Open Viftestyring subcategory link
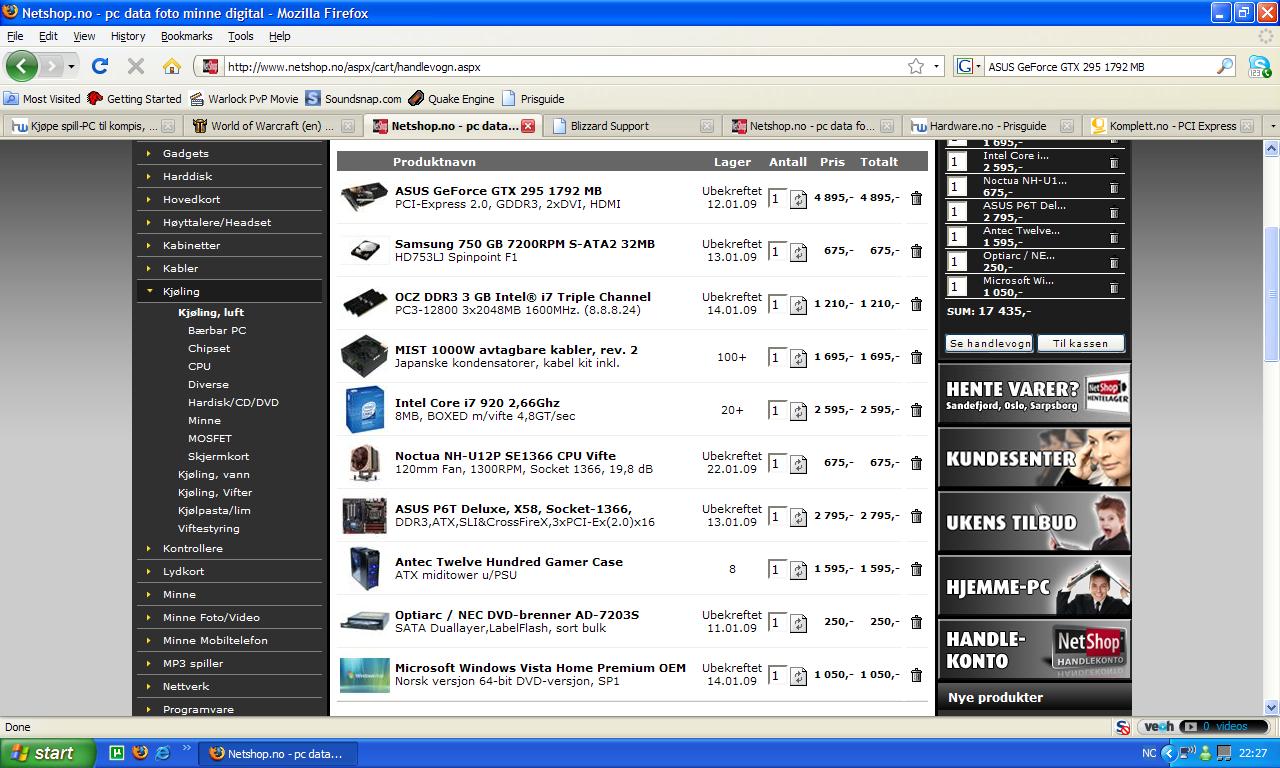This screenshot has height=768, width=1280. point(209,528)
